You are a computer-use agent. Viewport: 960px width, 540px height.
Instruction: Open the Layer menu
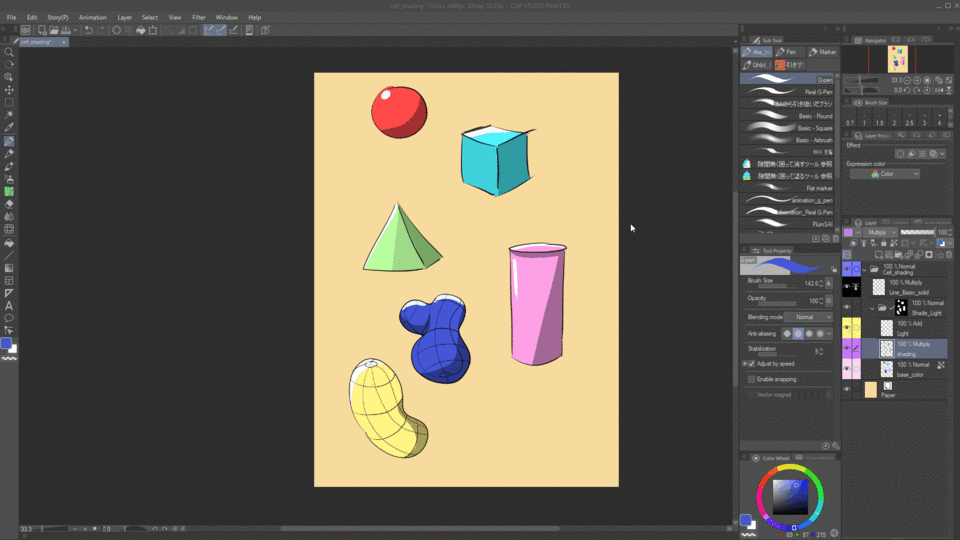[124, 17]
